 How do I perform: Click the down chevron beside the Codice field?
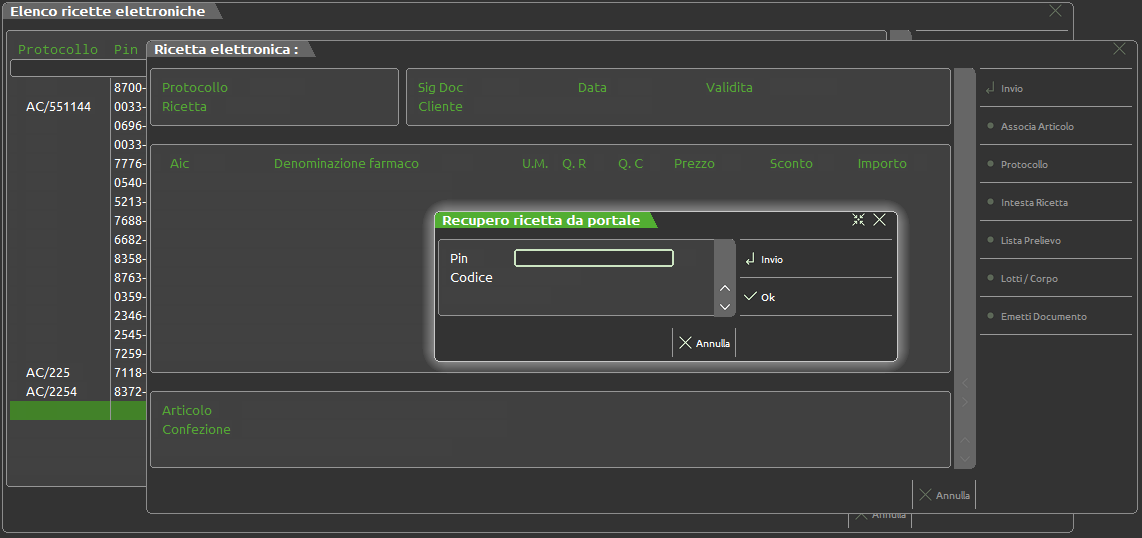coord(725,305)
